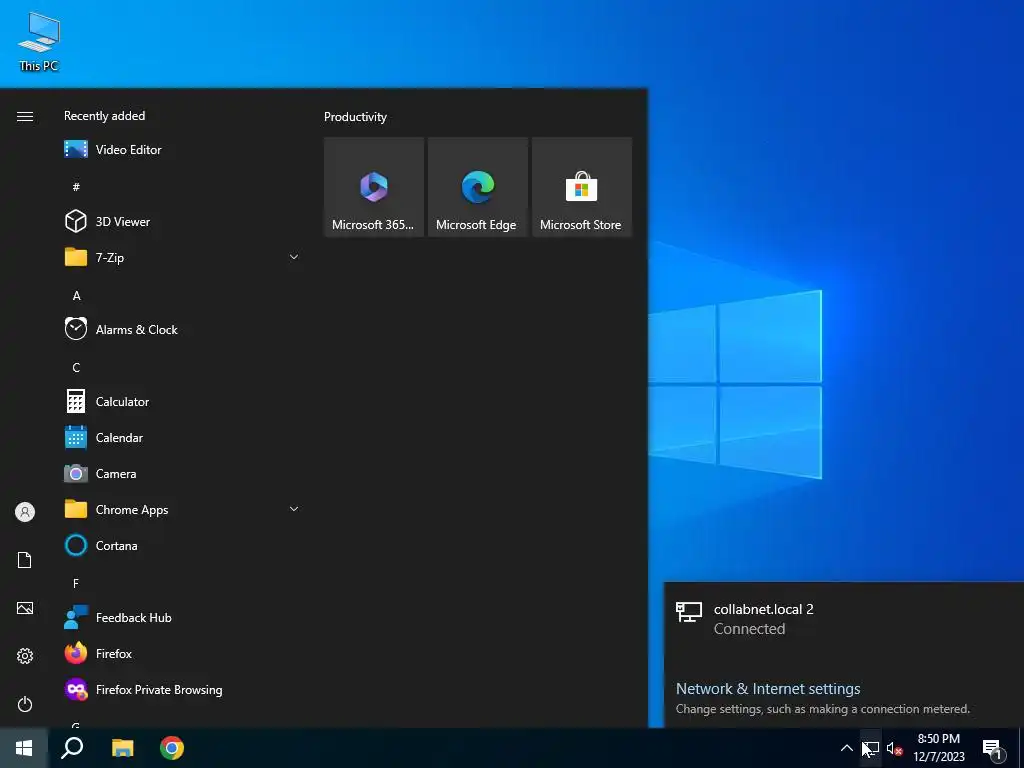Show hidden system tray icons
Image resolution: width=1024 pixels, height=768 pixels.
pos(846,748)
